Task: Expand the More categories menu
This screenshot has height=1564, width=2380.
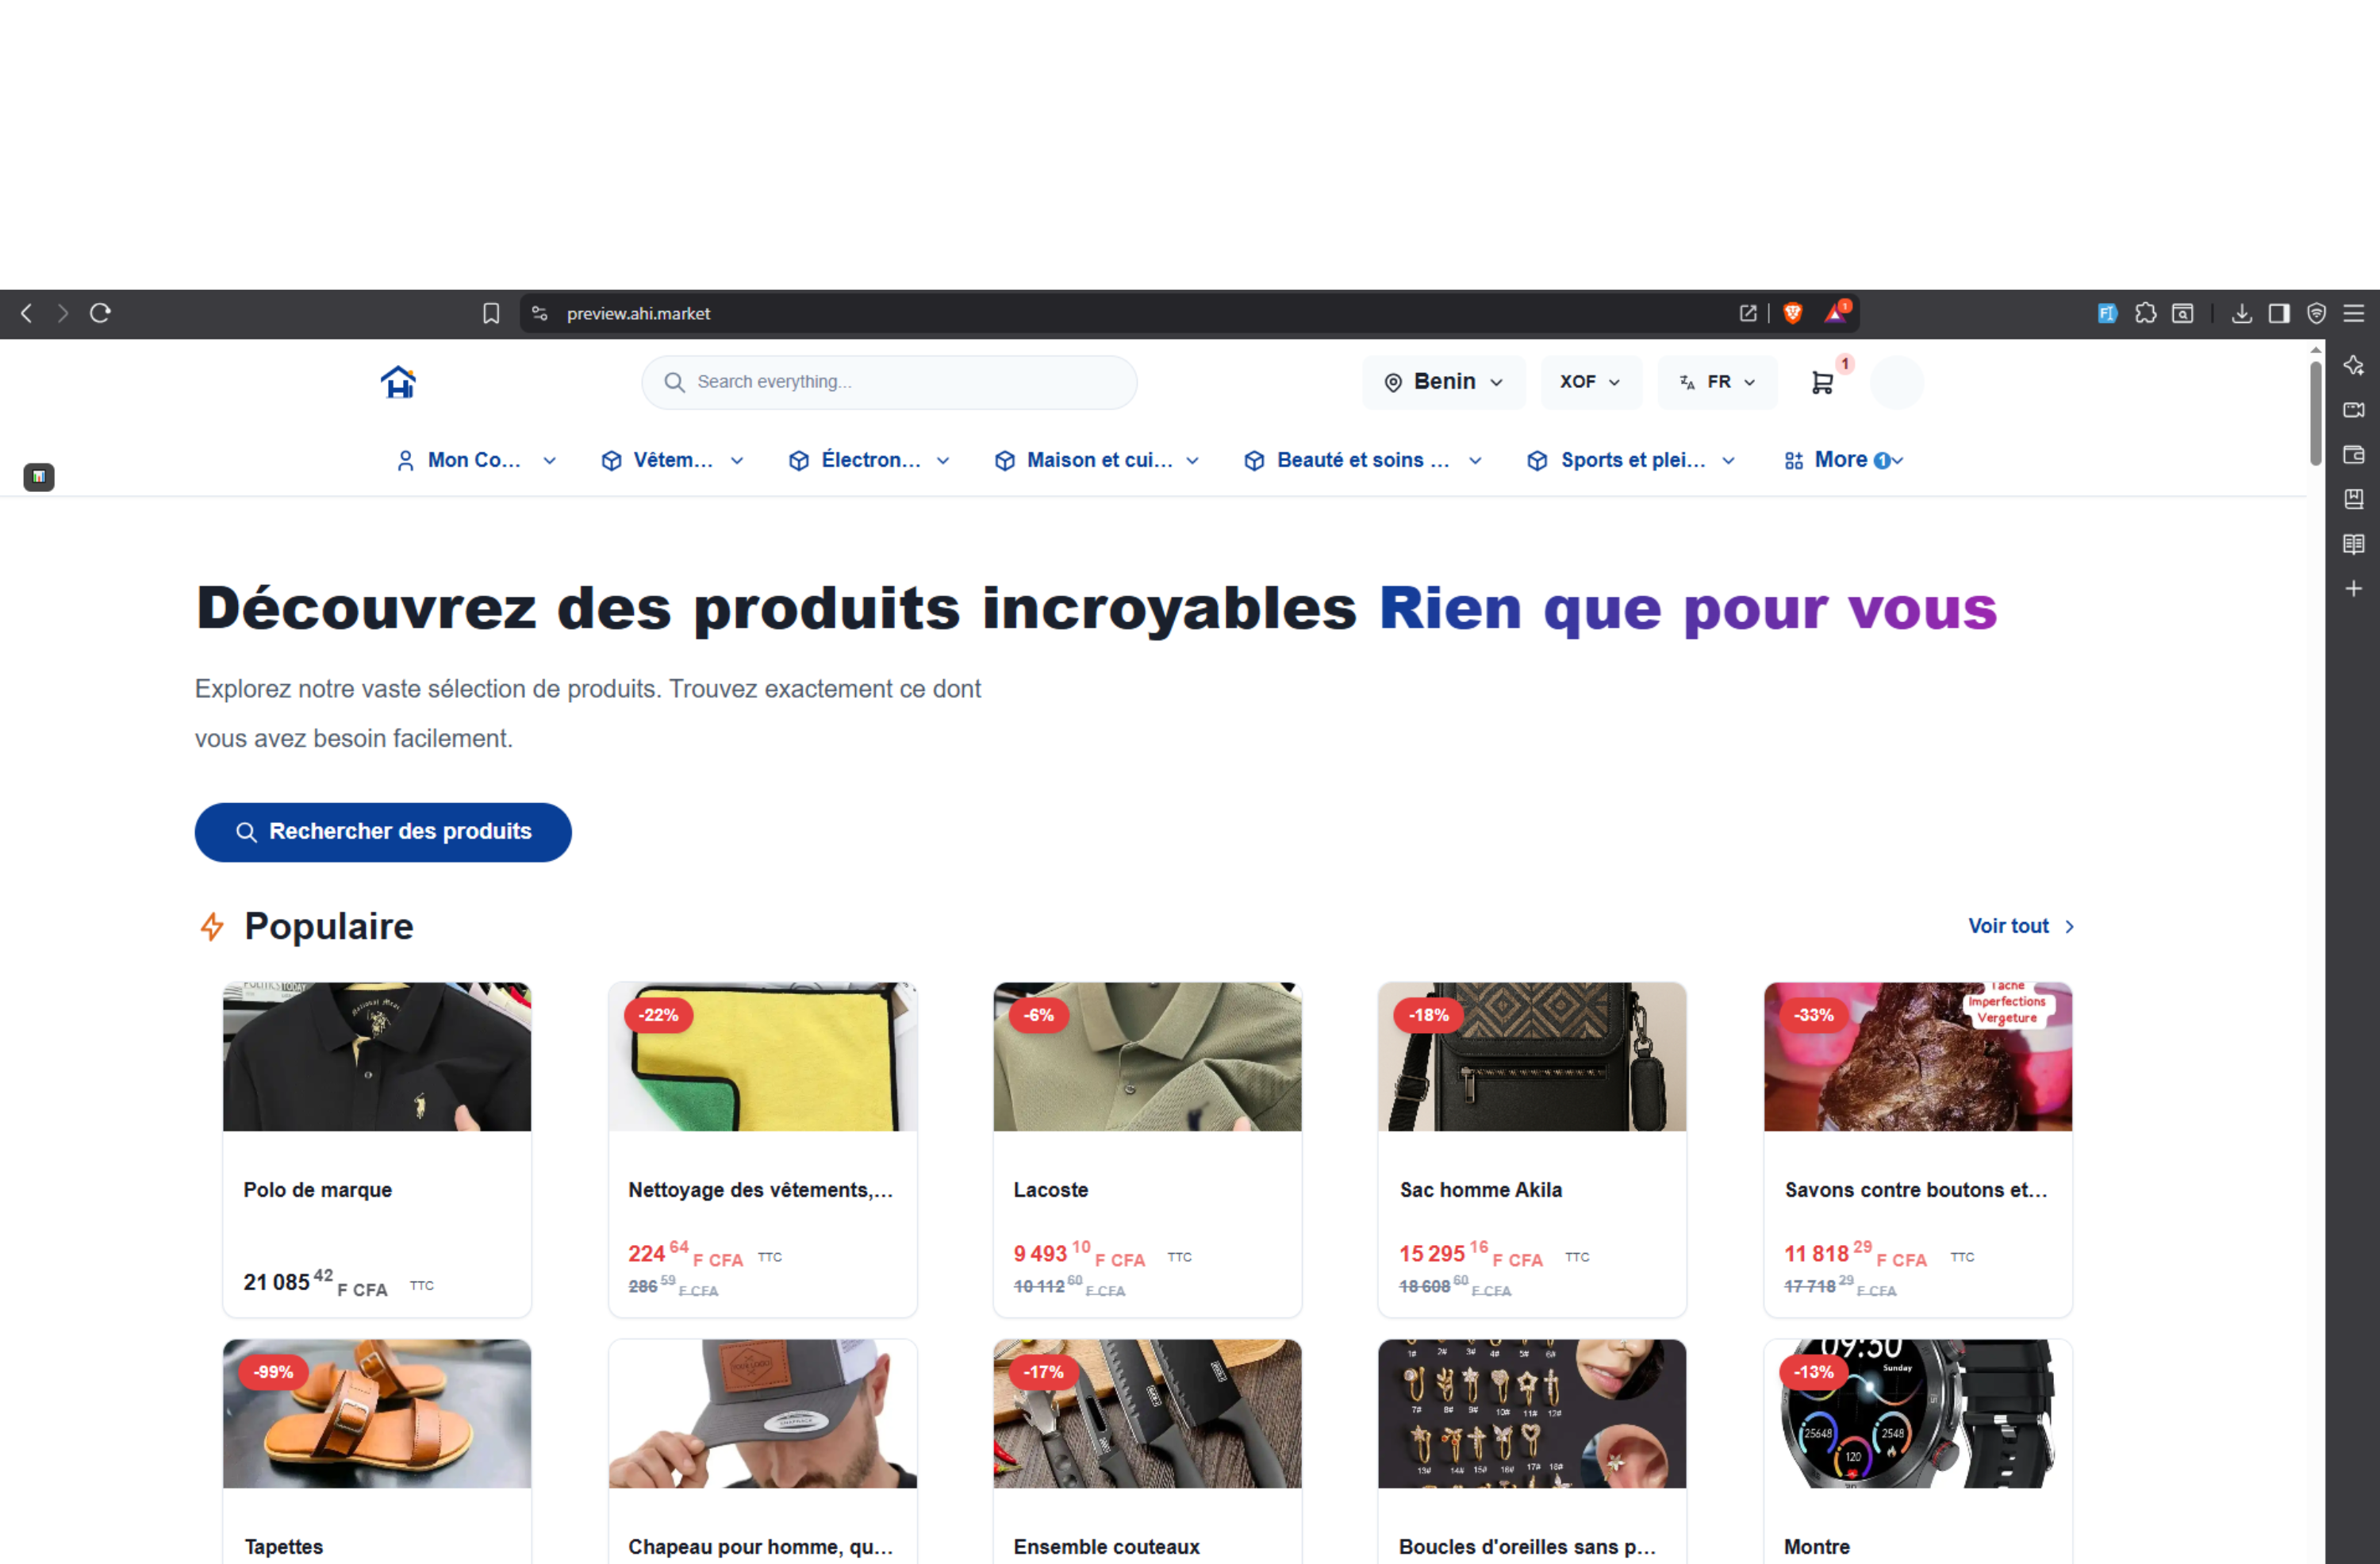Action: 1843,460
